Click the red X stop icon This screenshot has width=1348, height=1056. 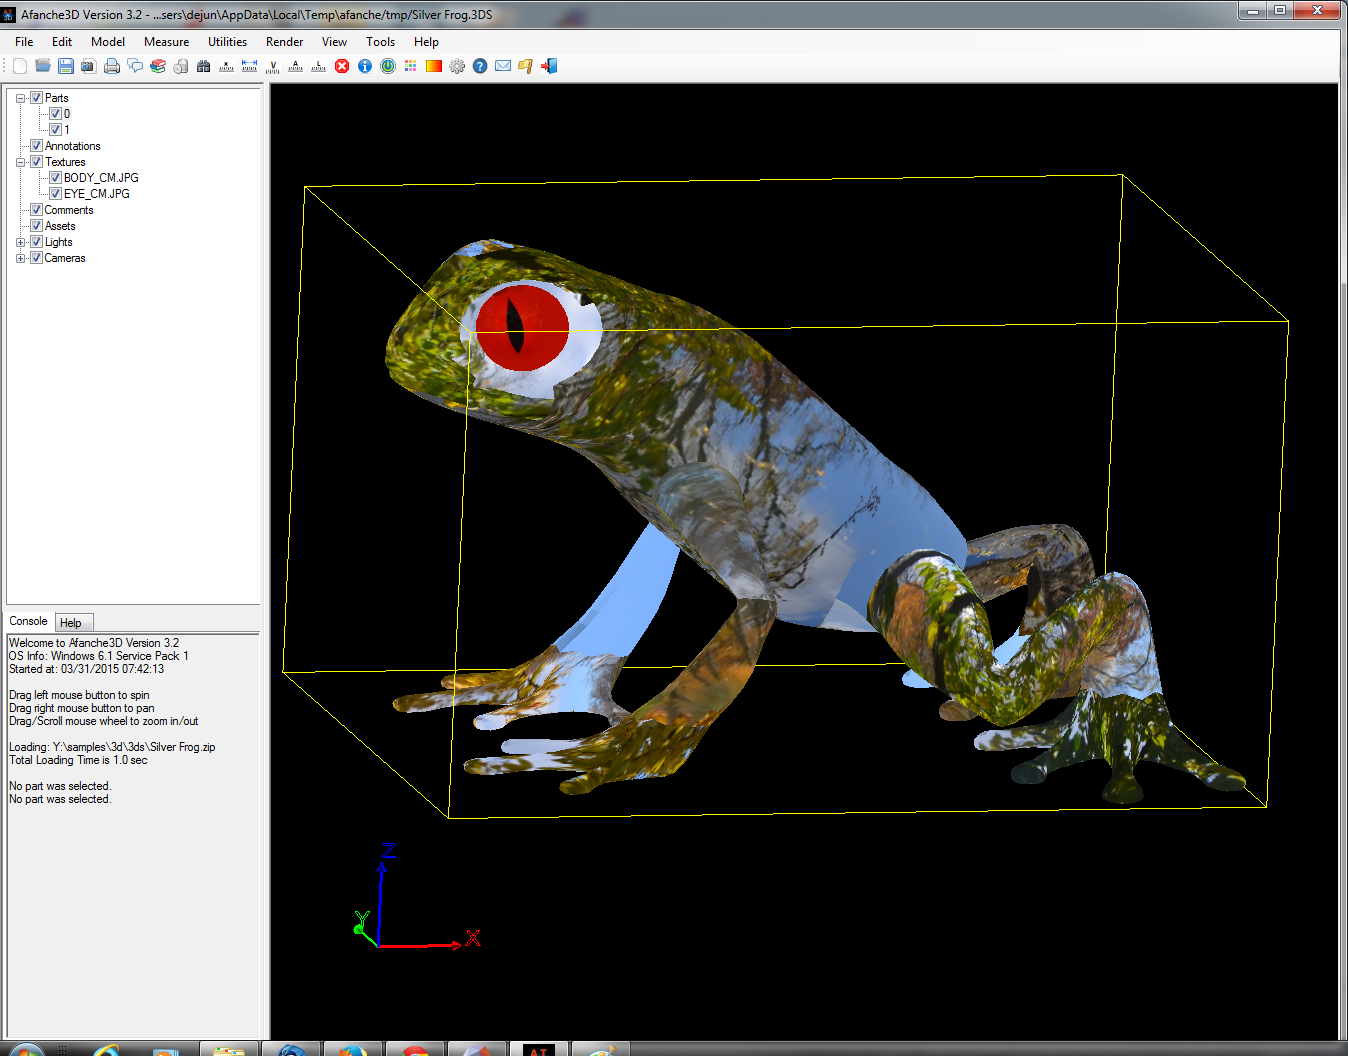342,66
